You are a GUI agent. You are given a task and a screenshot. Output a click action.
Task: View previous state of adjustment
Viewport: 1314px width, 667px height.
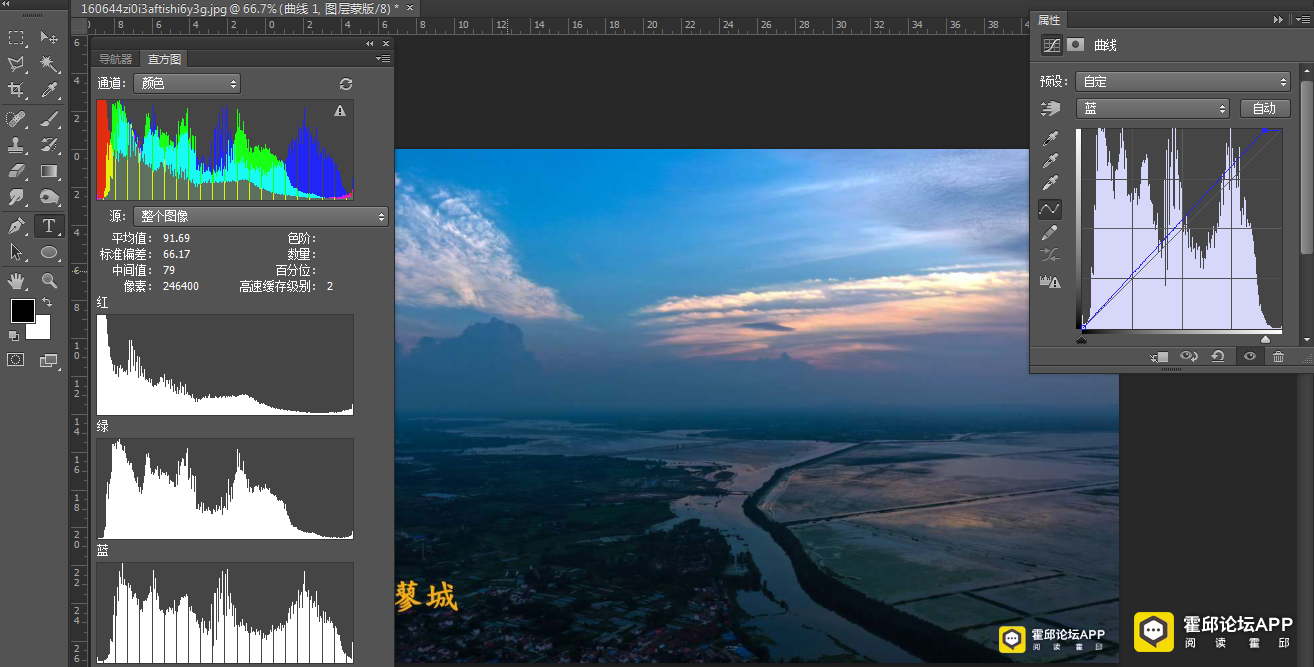[1189, 357]
